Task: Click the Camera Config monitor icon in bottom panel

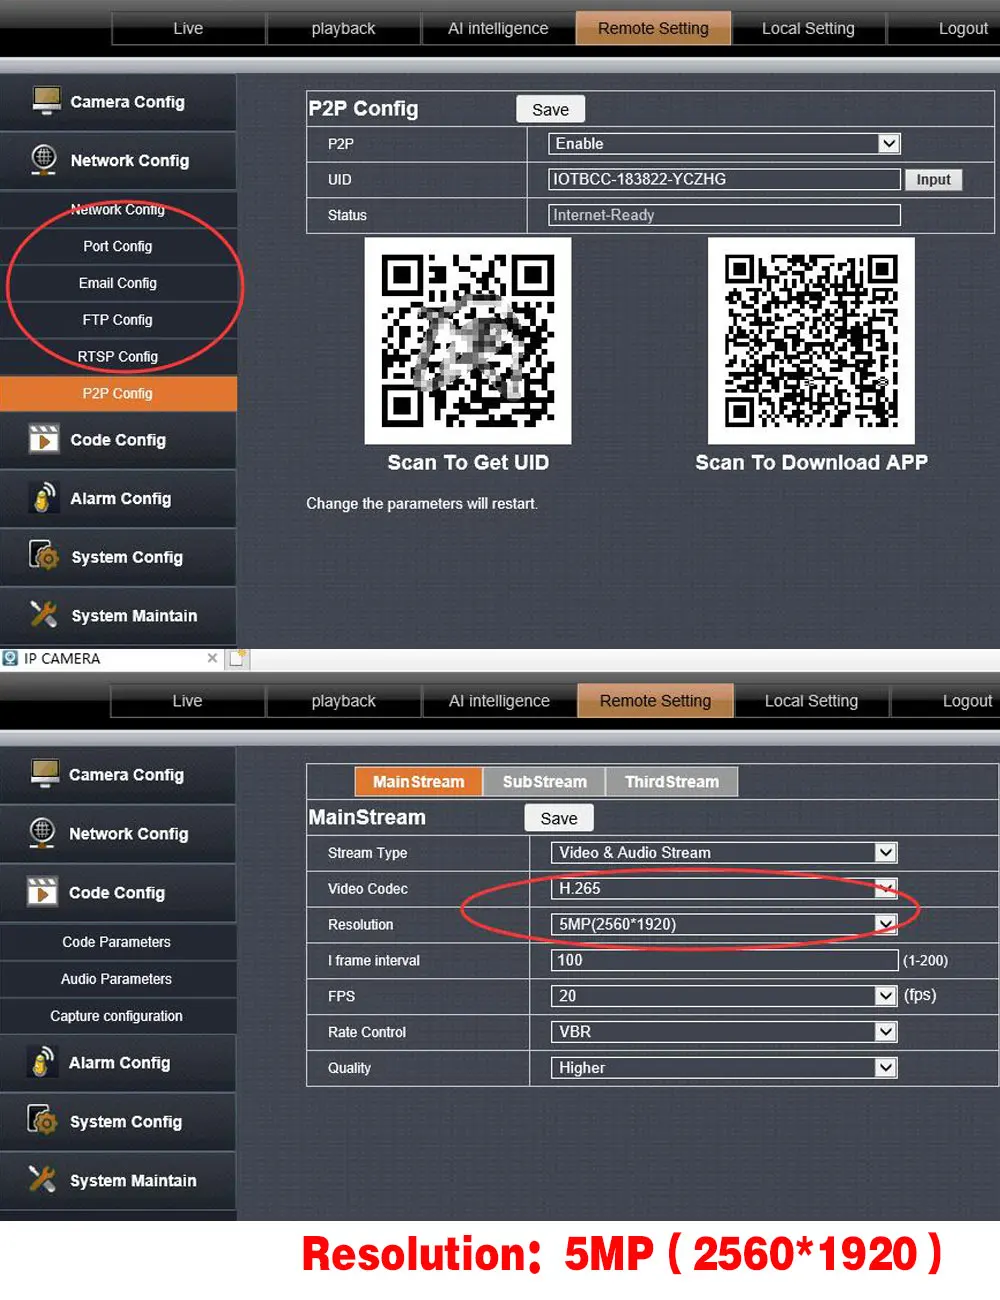Action: click(45, 774)
